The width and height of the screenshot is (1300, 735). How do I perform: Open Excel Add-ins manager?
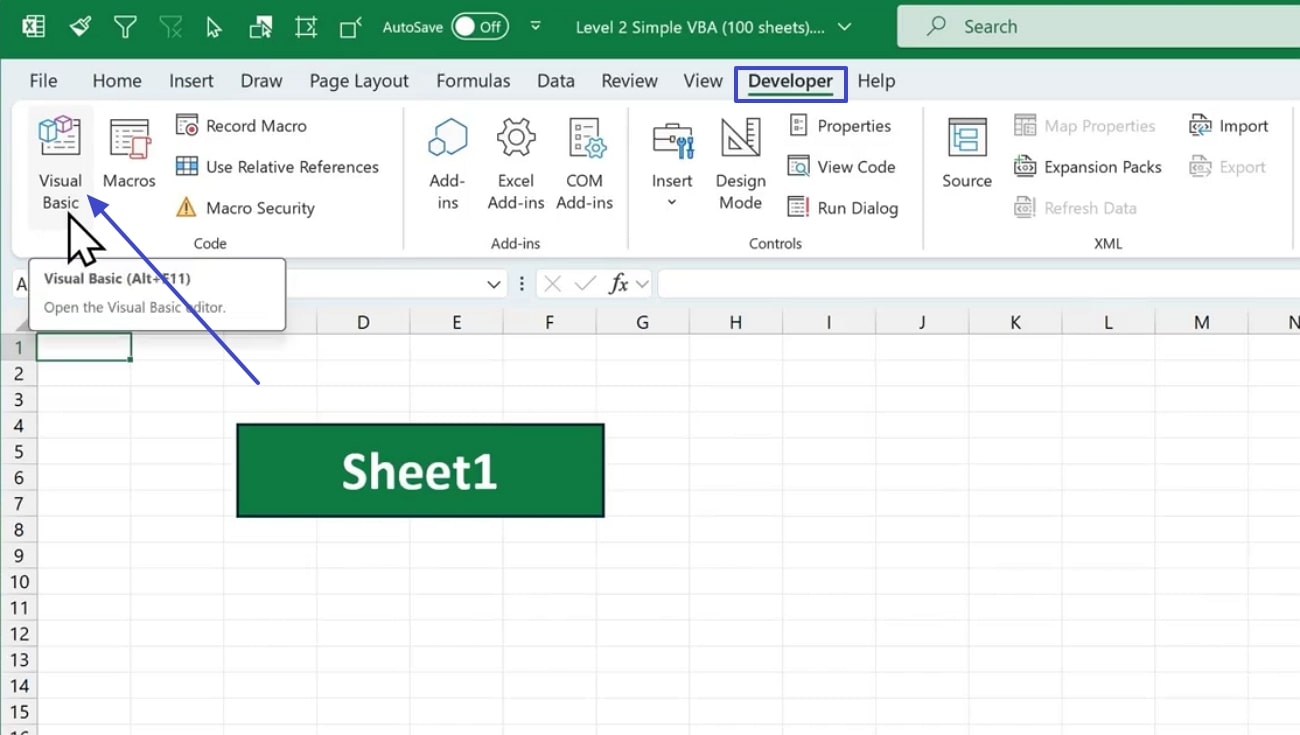click(x=516, y=165)
